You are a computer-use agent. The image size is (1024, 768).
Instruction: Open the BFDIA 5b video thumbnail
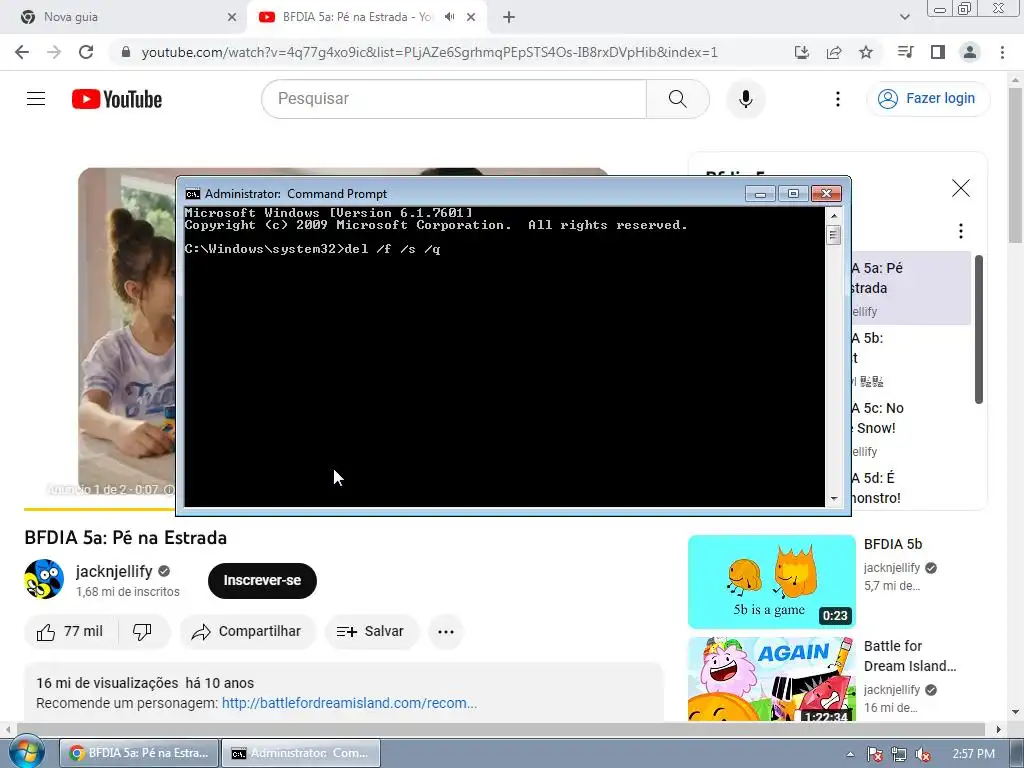click(771, 581)
